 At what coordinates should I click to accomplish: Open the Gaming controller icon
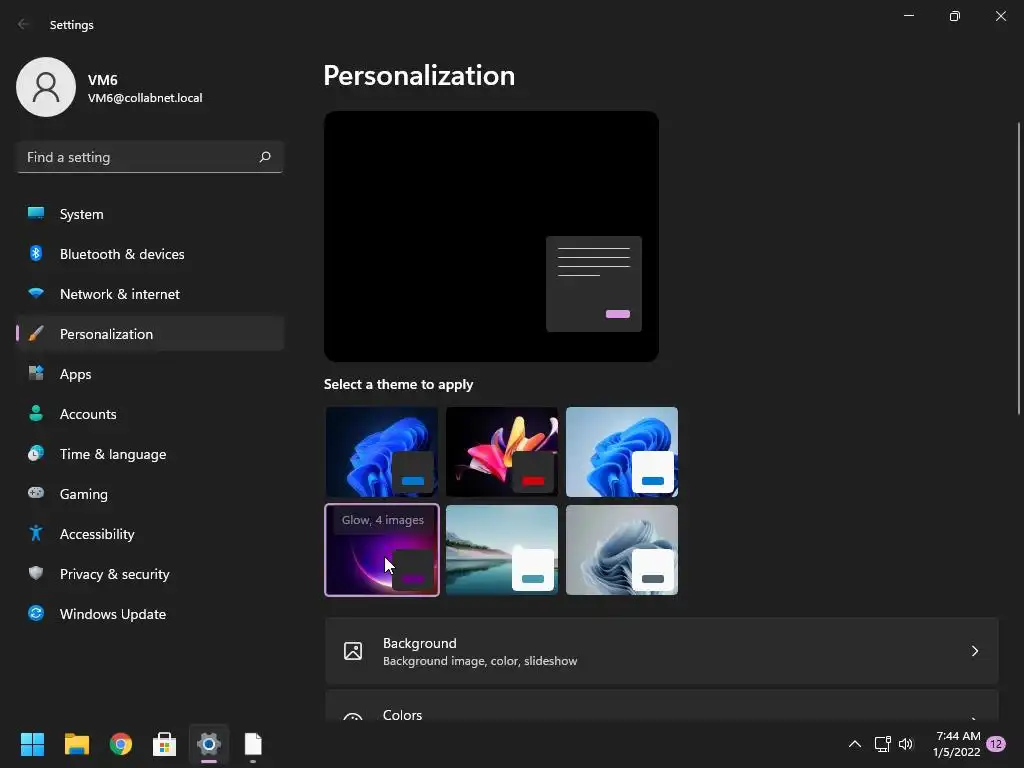point(36,493)
